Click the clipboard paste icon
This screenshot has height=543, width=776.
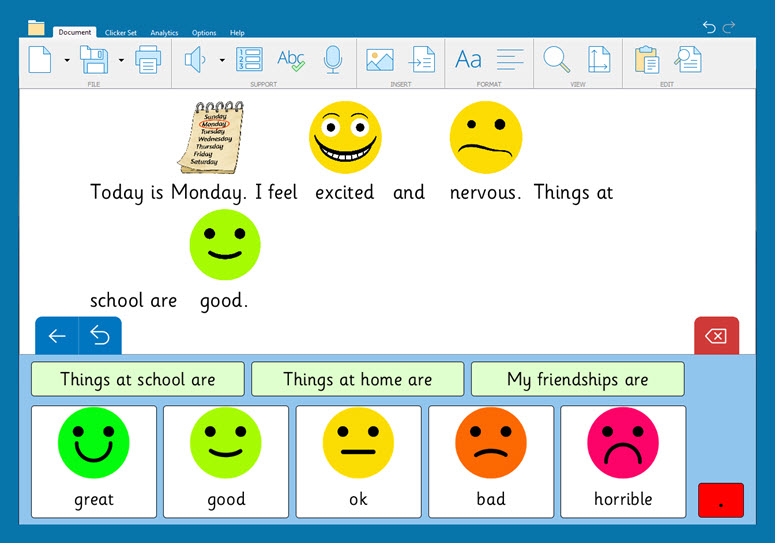tap(646, 60)
